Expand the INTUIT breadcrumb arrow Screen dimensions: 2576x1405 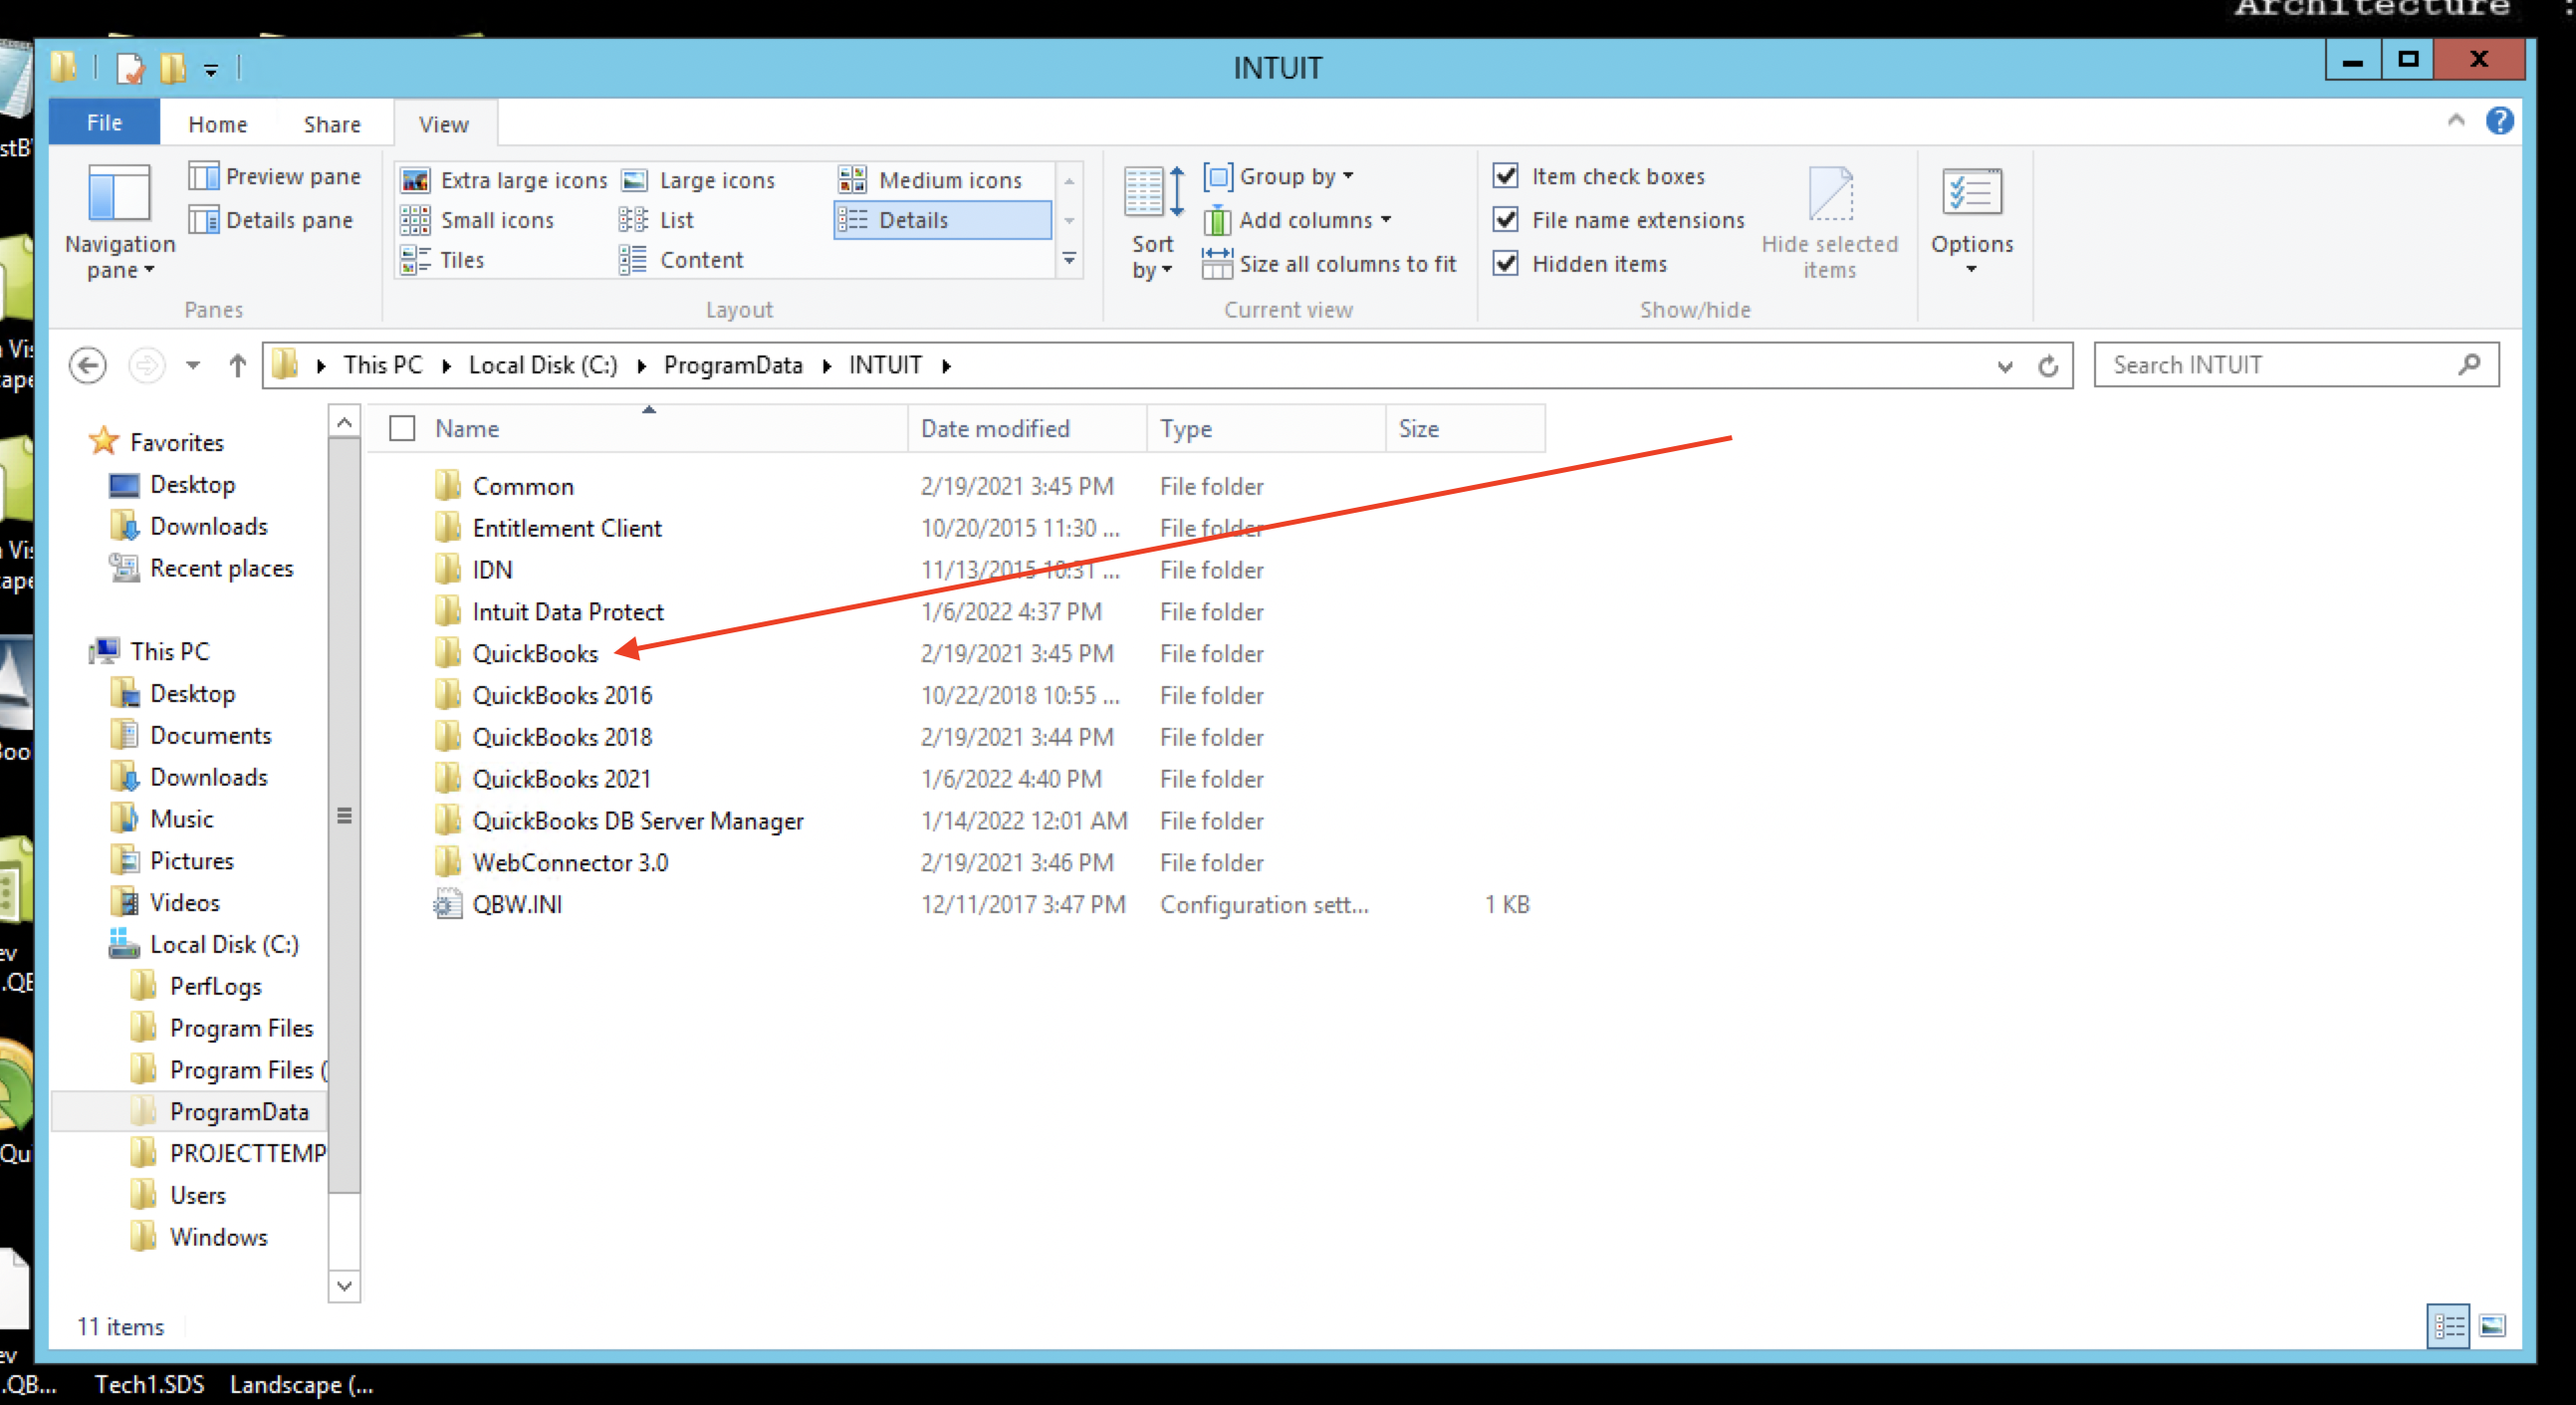point(946,366)
